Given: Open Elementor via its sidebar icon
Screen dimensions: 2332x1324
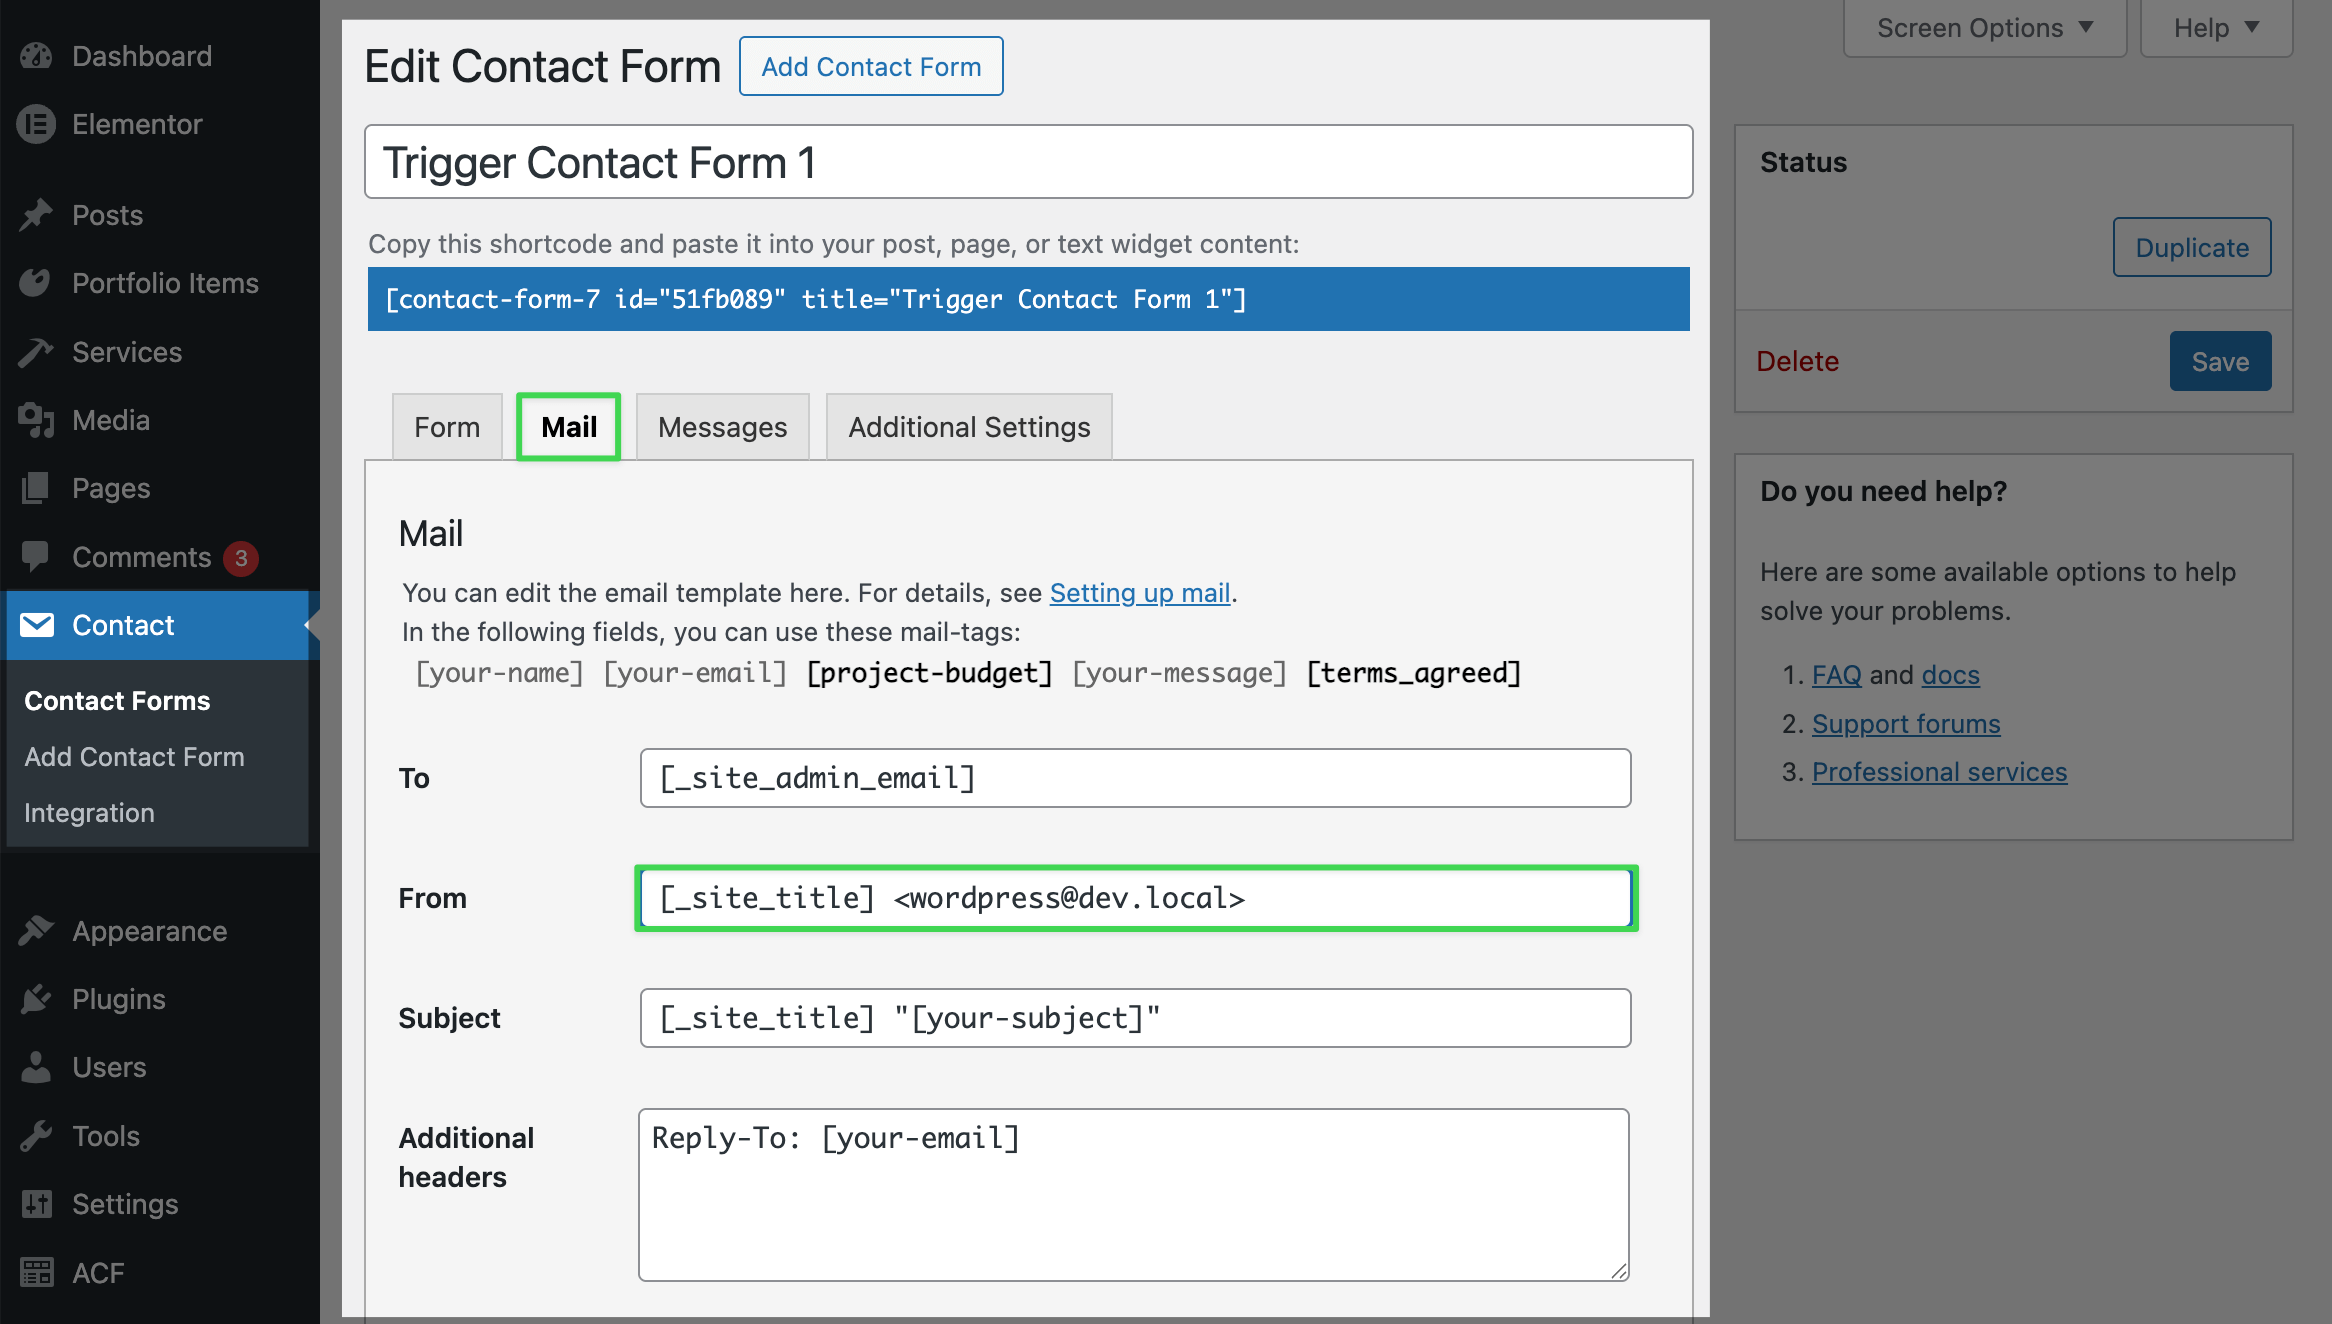Looking at the screenshot, I should pos(36,124).
